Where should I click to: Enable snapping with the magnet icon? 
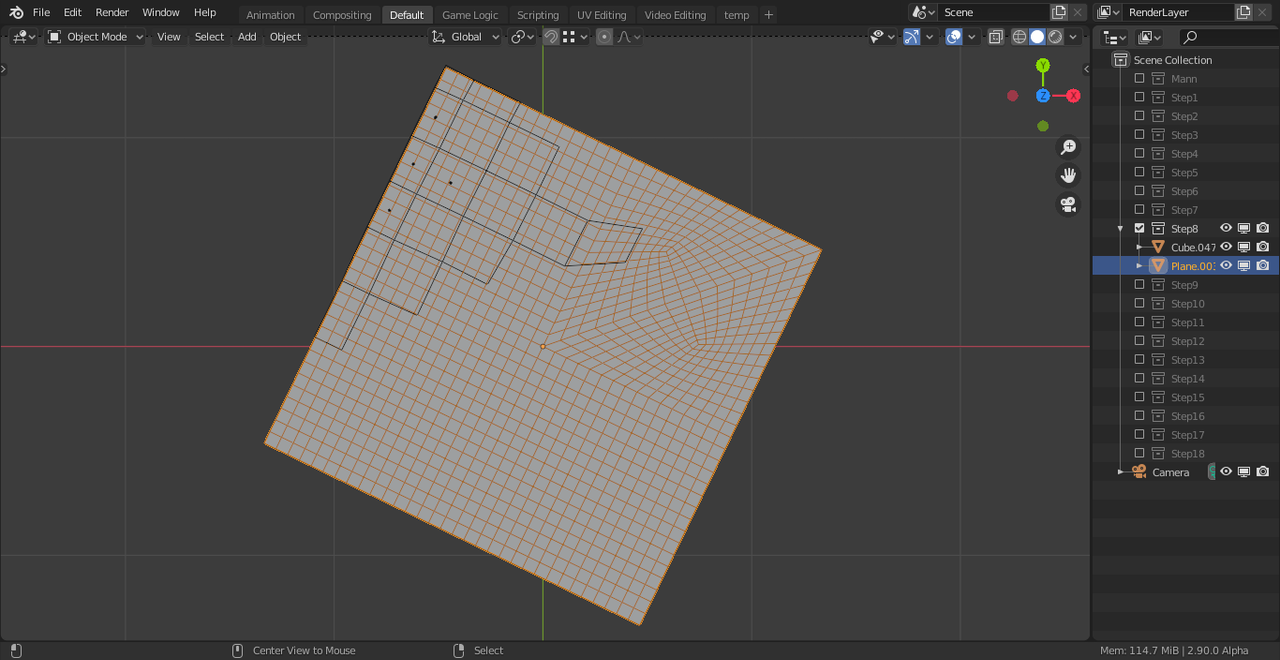(551, 37)
